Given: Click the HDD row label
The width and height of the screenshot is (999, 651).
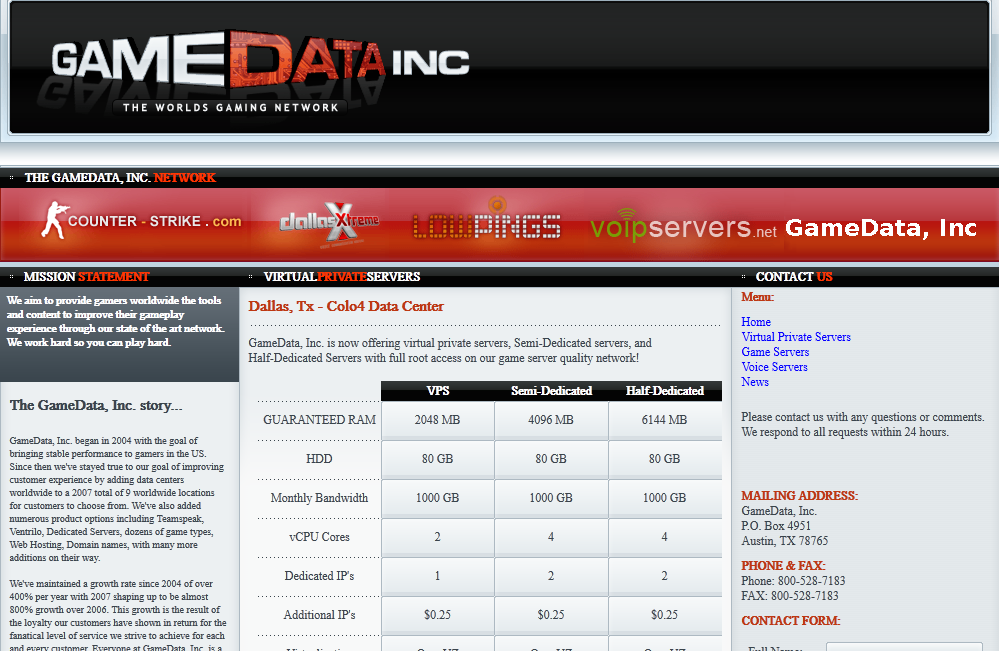Looking at the screenshot, I should click(x=319, y=459).
